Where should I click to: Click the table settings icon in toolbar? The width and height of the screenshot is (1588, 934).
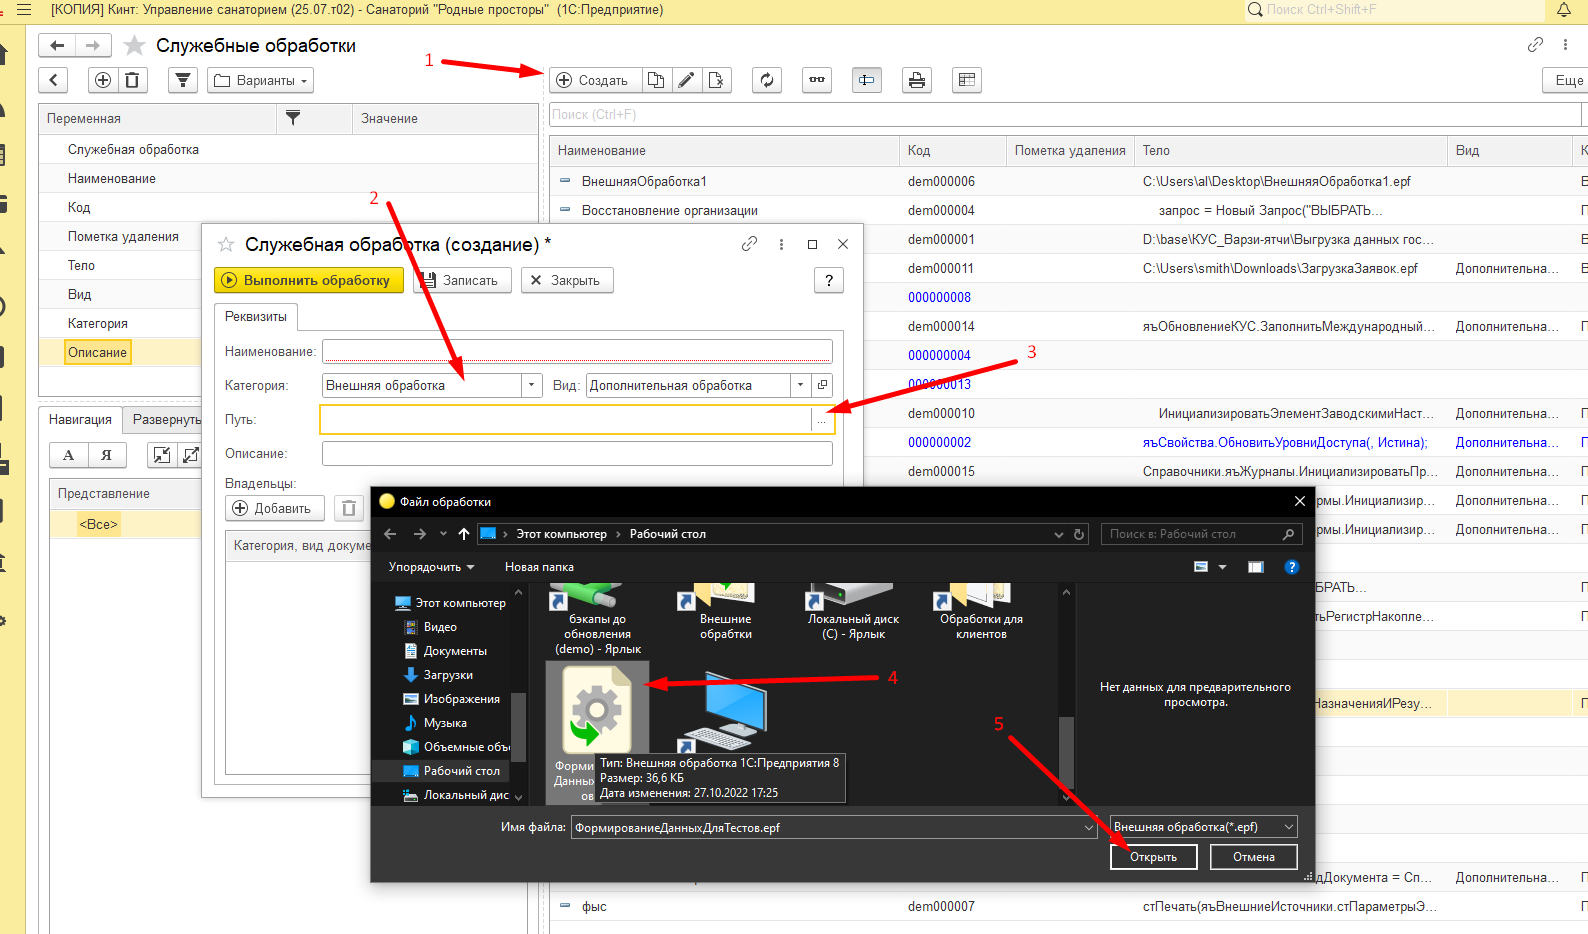click(966, 80)
